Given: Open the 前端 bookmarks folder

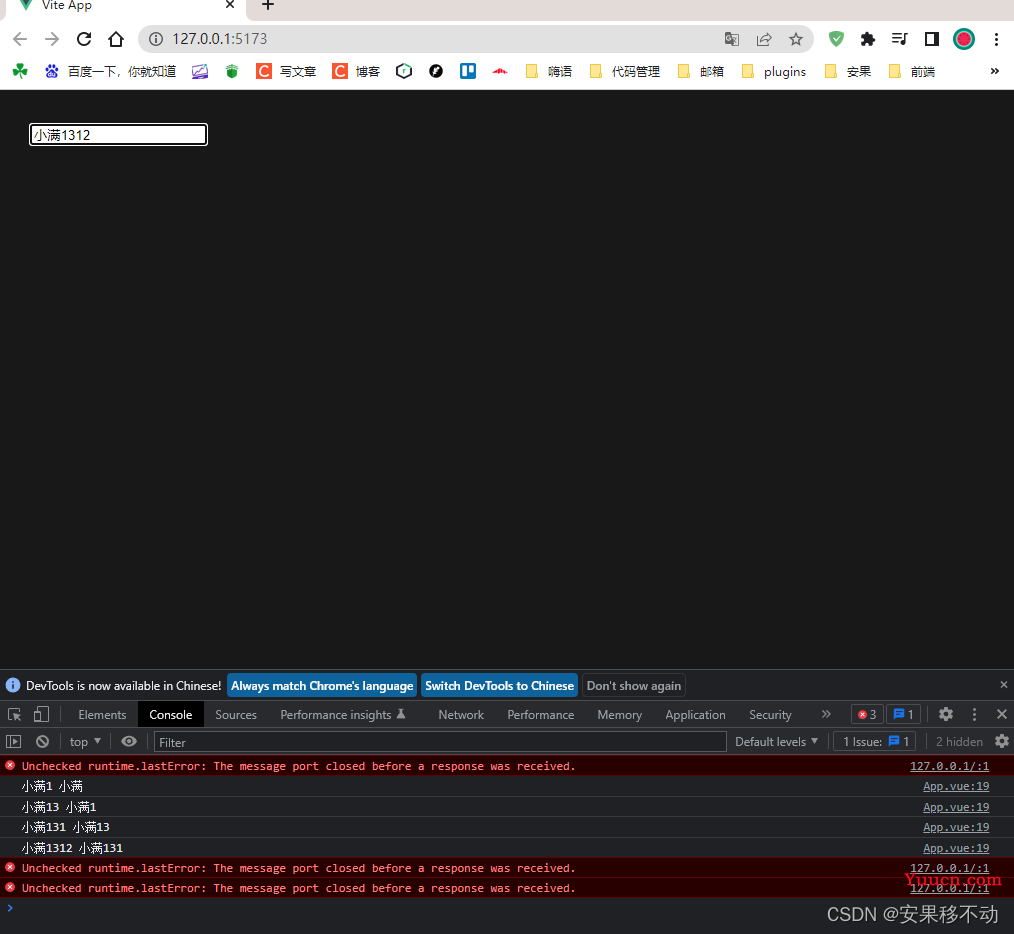Looking at the screenshot, I should pyautogui.click(x=912, y=71).
